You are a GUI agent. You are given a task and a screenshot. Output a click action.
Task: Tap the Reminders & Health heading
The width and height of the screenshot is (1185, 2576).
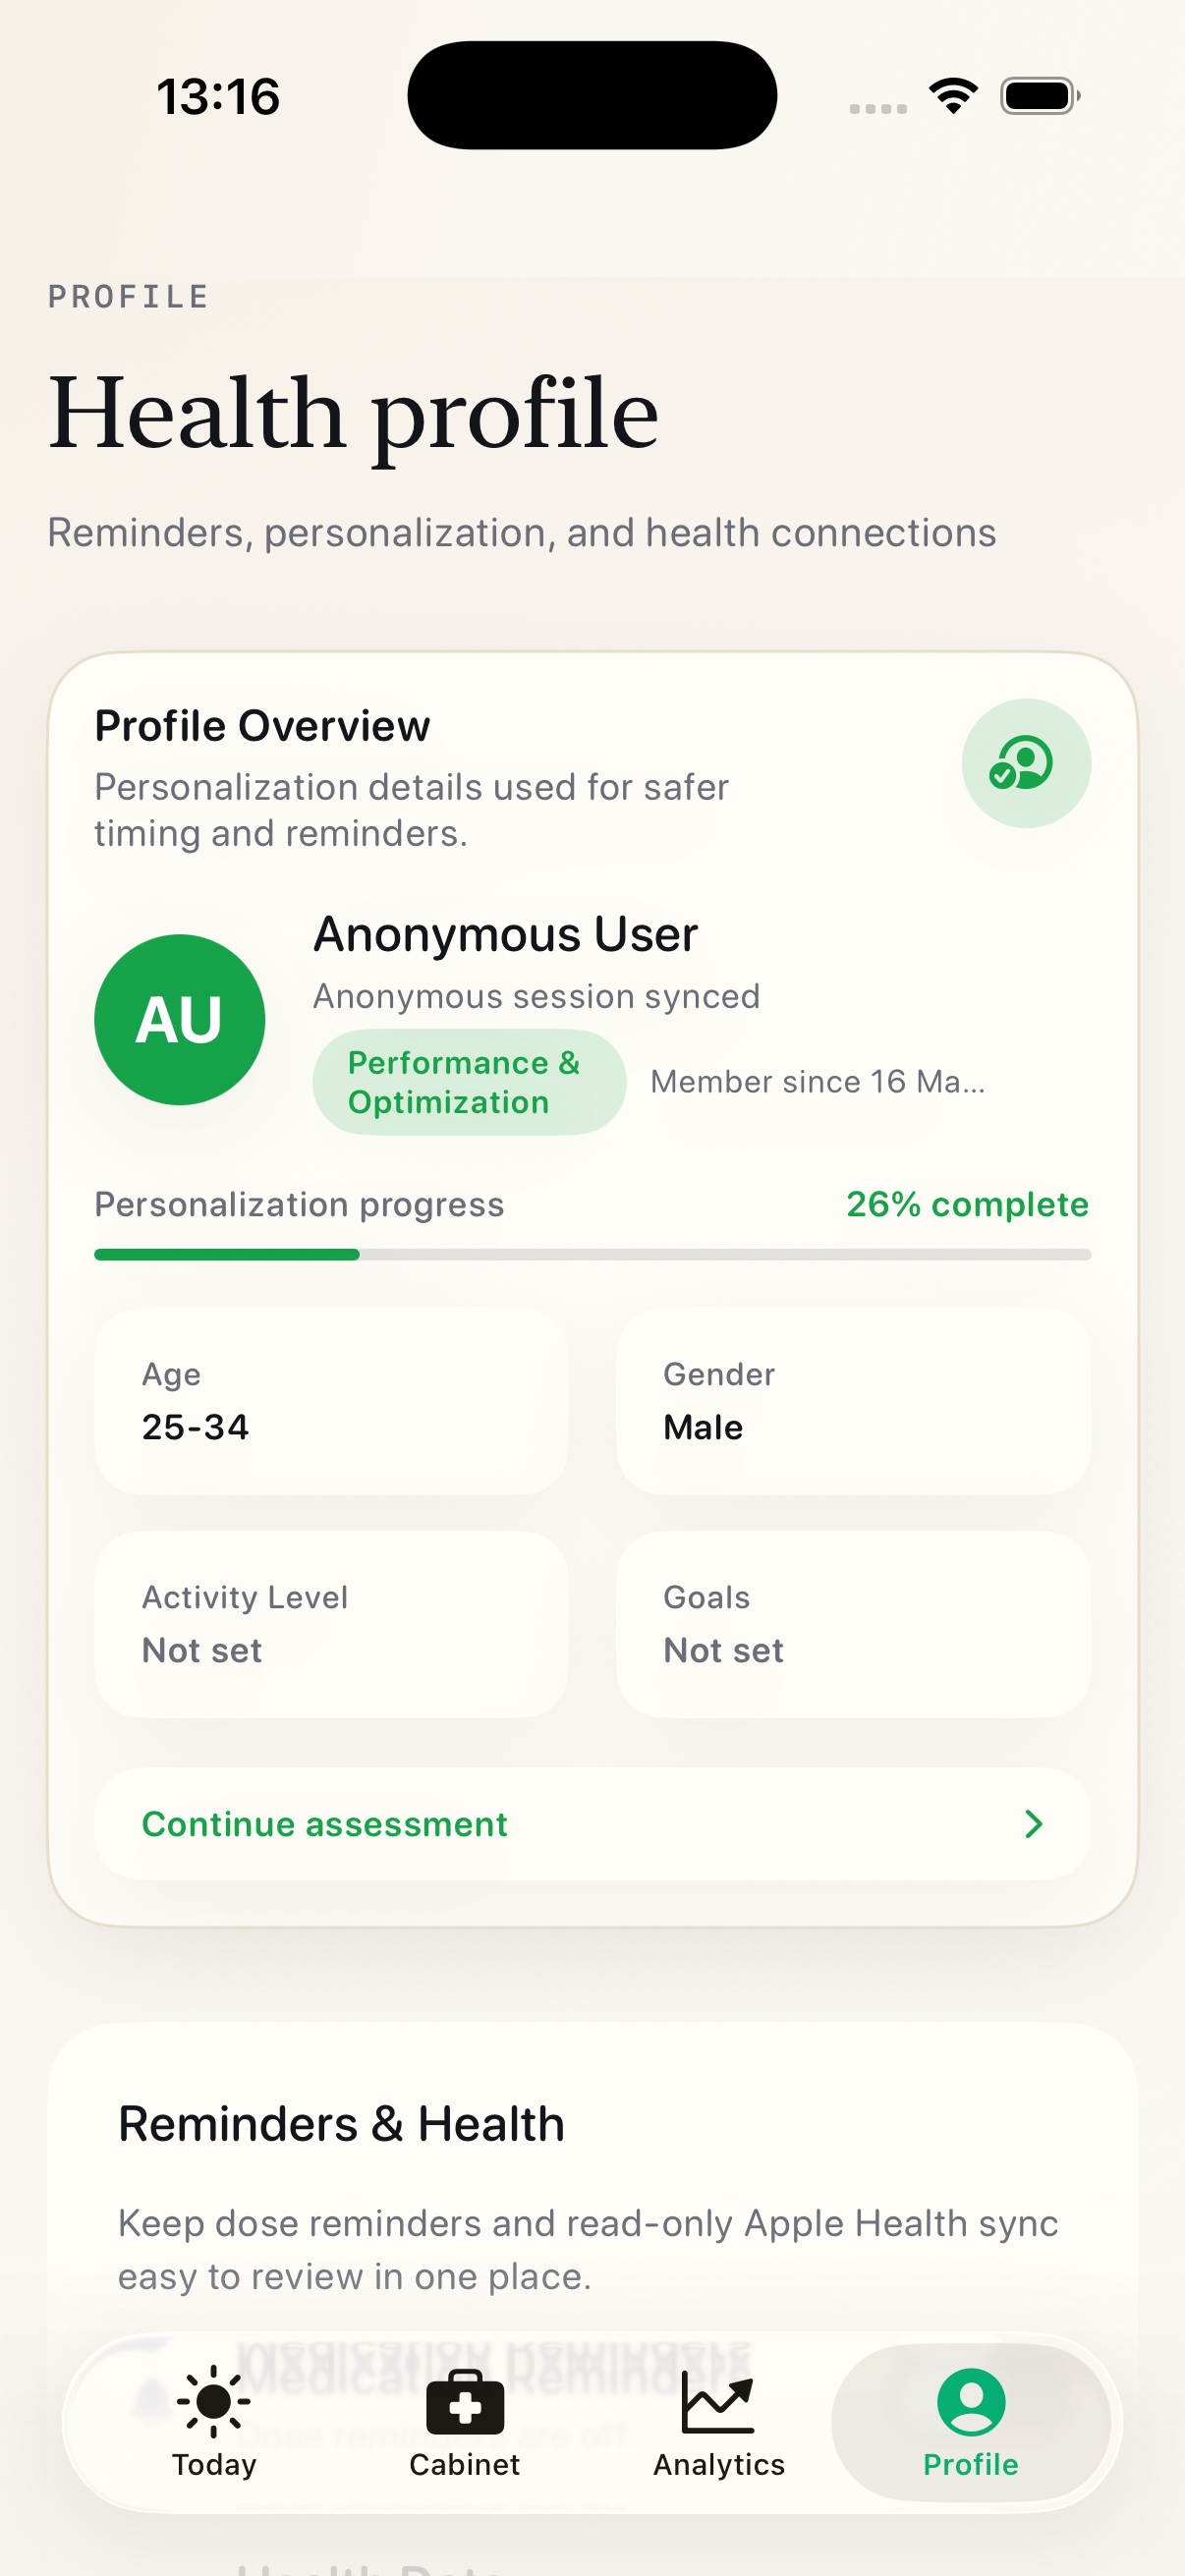(341, 2124)
